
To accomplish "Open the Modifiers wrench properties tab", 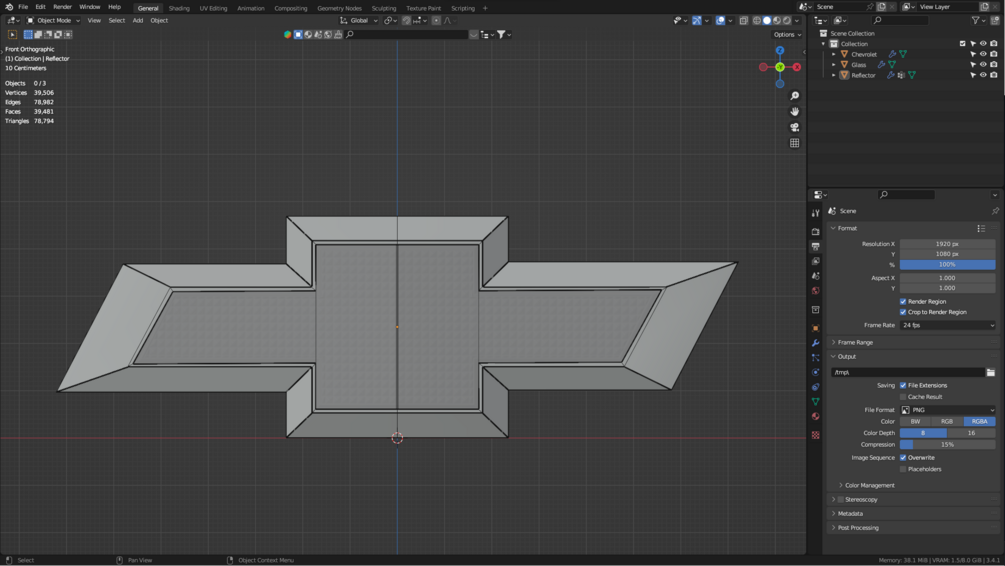I will (x=816, y=343).
